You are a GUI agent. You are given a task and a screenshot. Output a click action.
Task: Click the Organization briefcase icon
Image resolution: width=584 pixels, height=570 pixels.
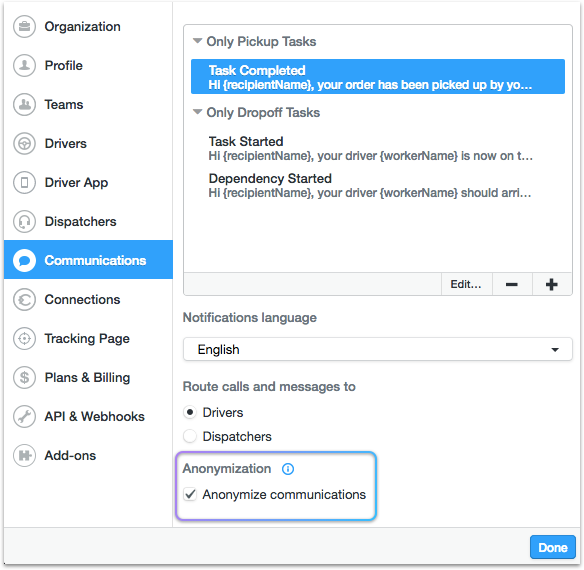(25, 26)
